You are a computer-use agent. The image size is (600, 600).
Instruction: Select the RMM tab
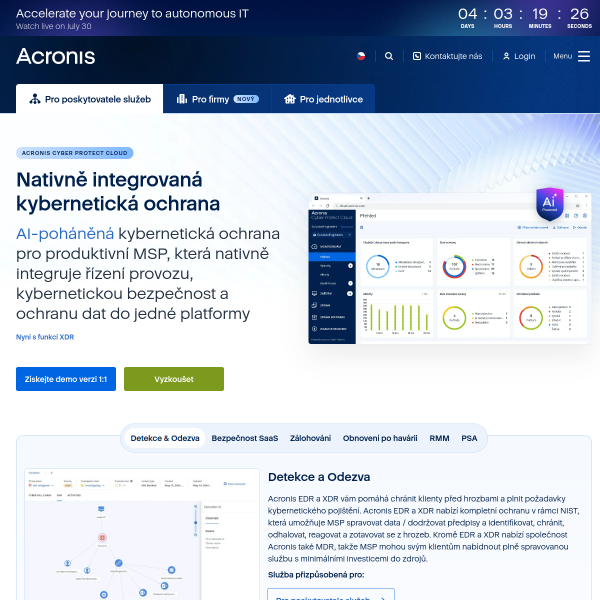pos(439,438)
